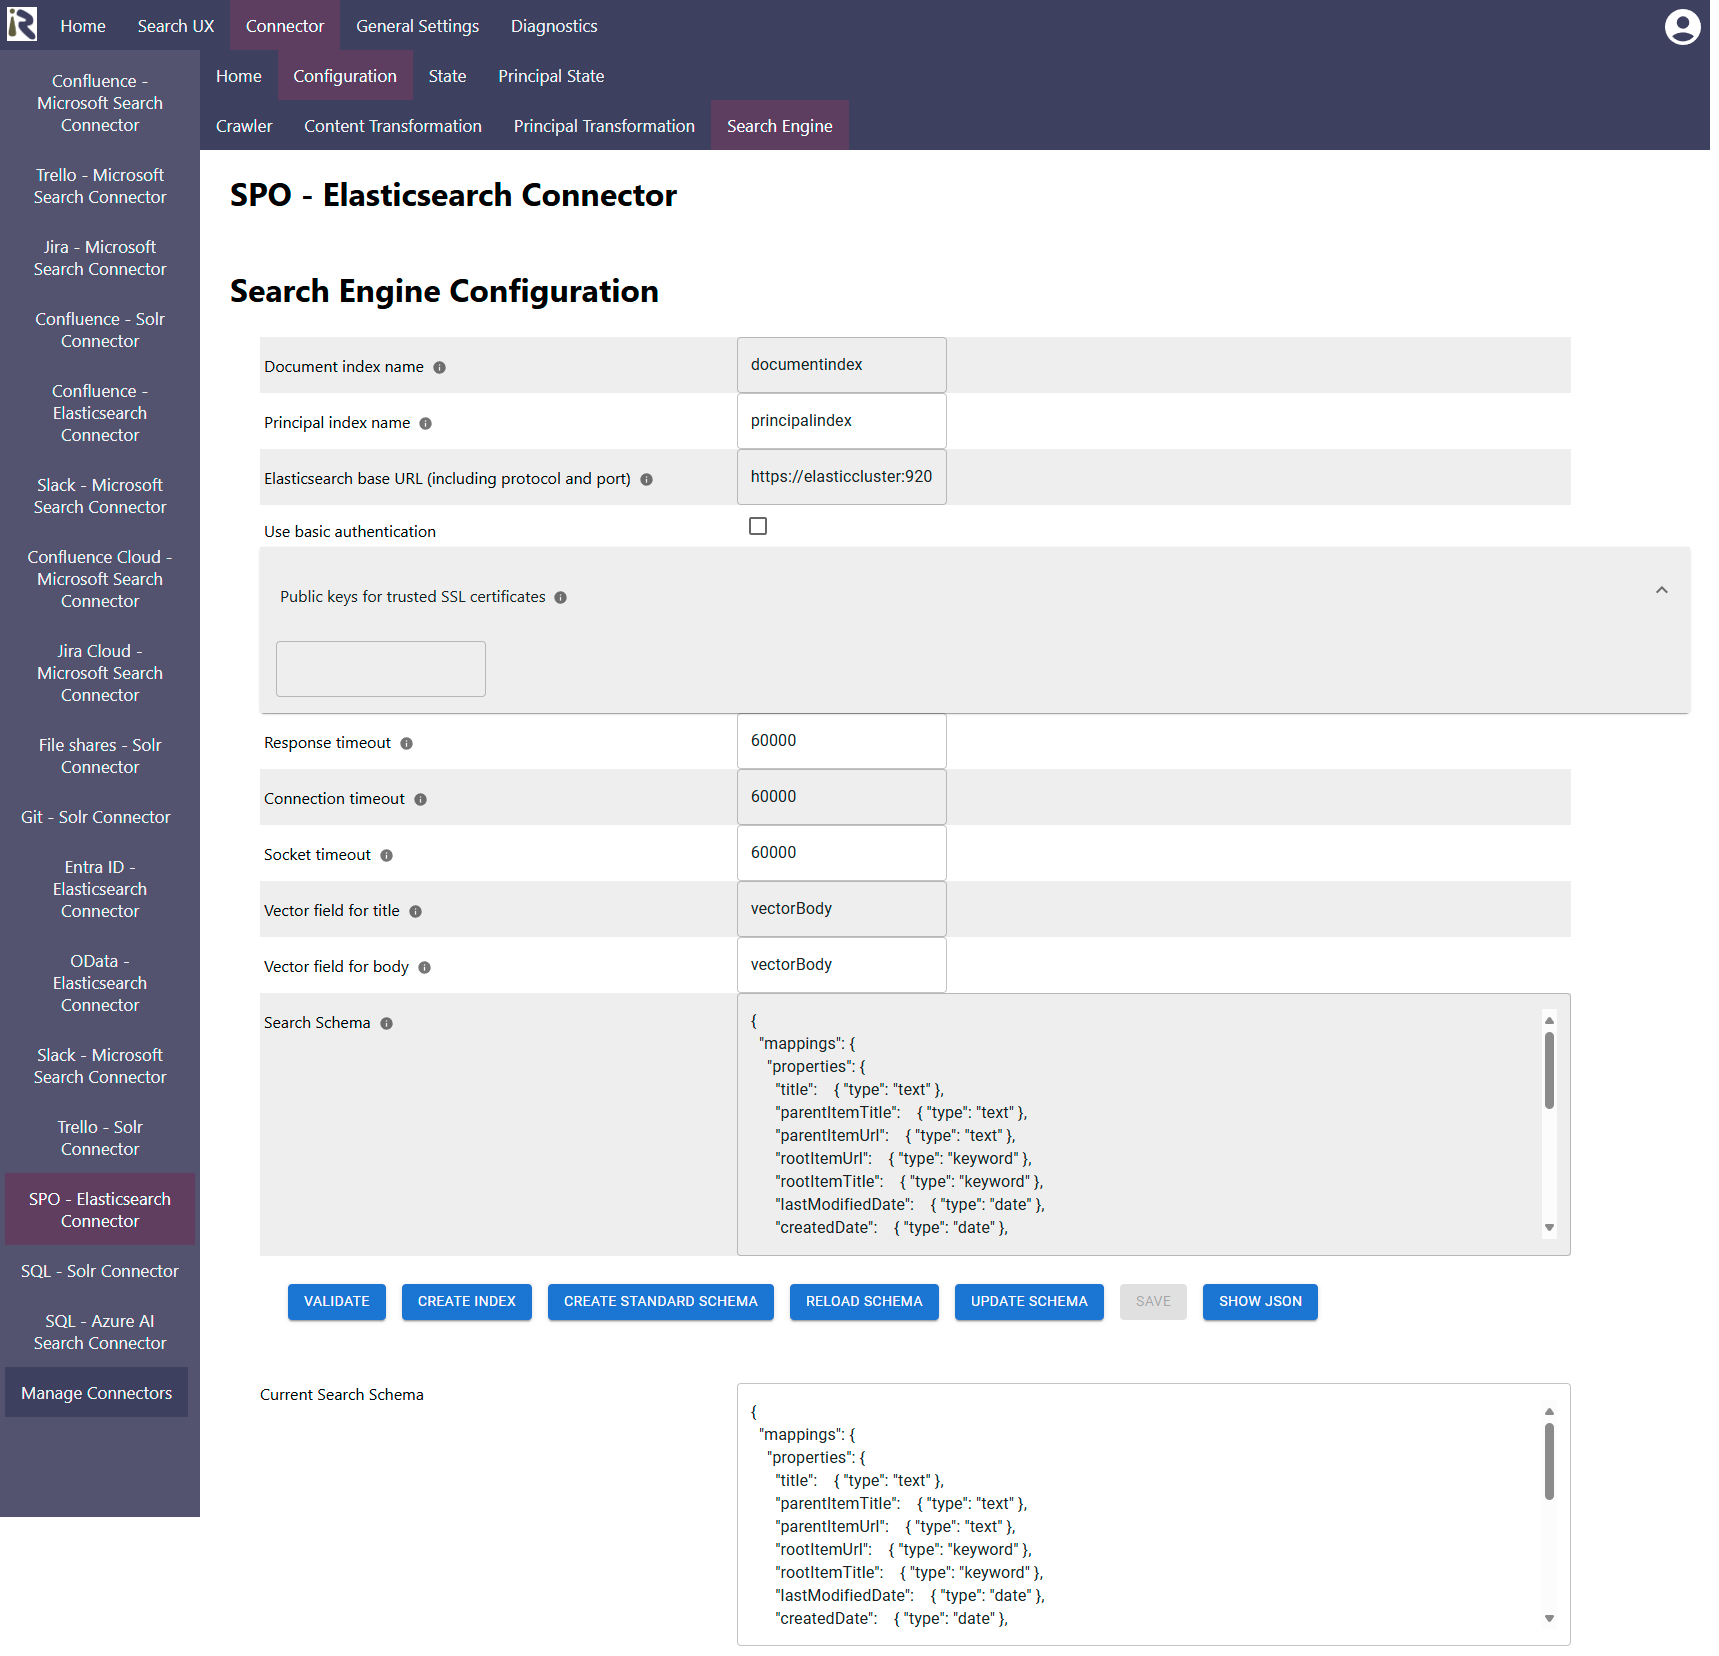Viewport: 1719px width, 1656px height.
Task: Click info icon next to Socket timeout
Action: pyautogui.click(x=387, y=856)
